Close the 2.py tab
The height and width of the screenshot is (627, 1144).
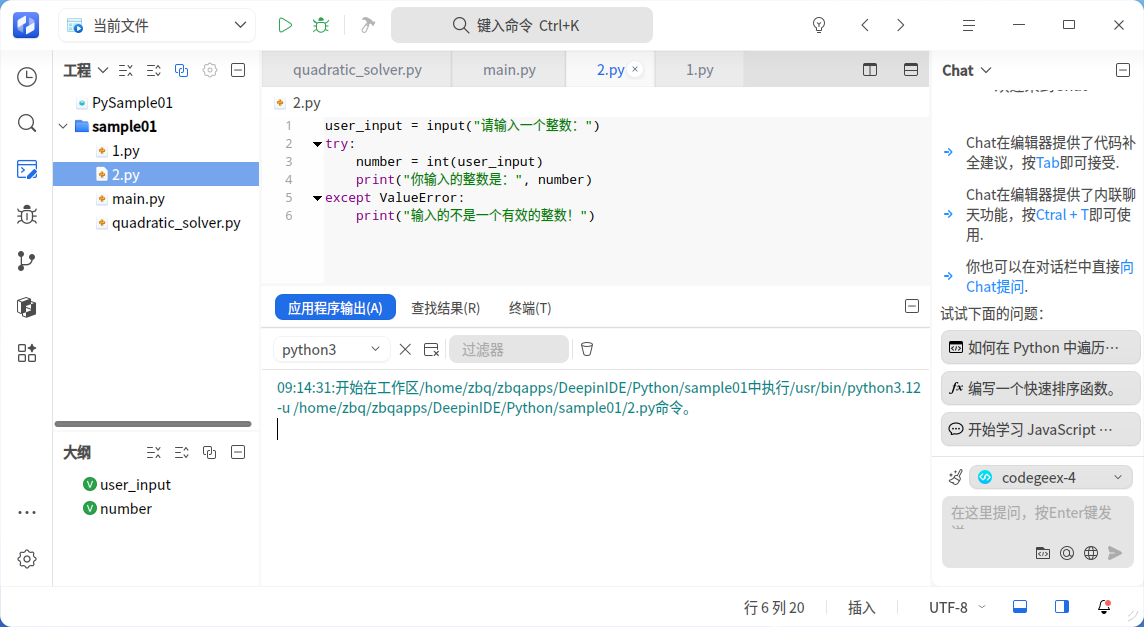point(635,69)
